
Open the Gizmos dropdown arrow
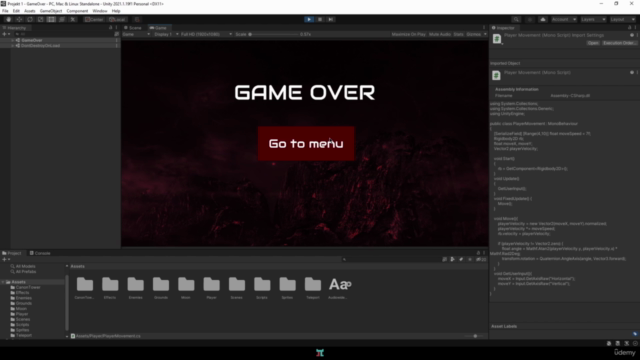click(x=485, y=34)
